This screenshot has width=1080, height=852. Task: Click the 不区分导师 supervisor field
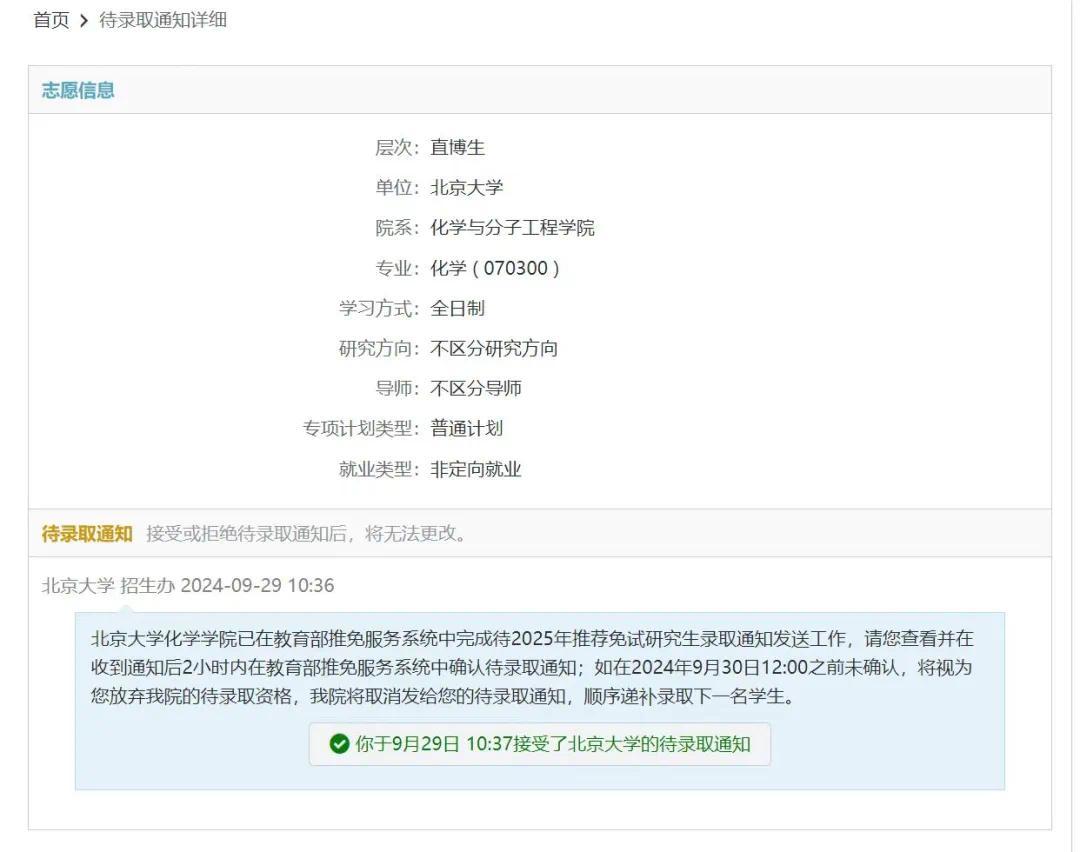(478, 387)
